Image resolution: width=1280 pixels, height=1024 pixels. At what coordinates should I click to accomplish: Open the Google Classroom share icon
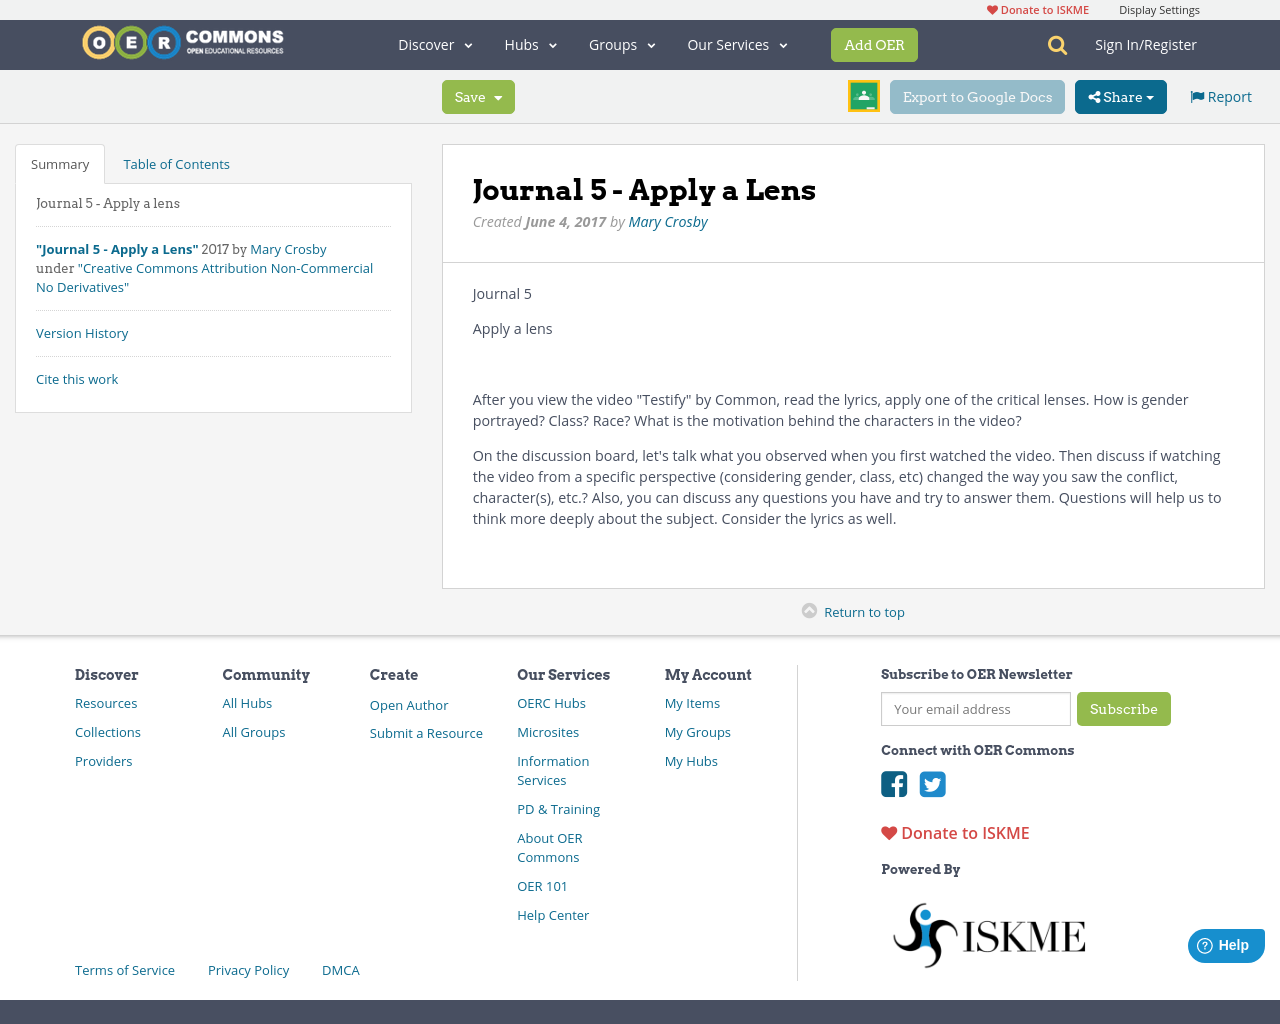(863, 96)
